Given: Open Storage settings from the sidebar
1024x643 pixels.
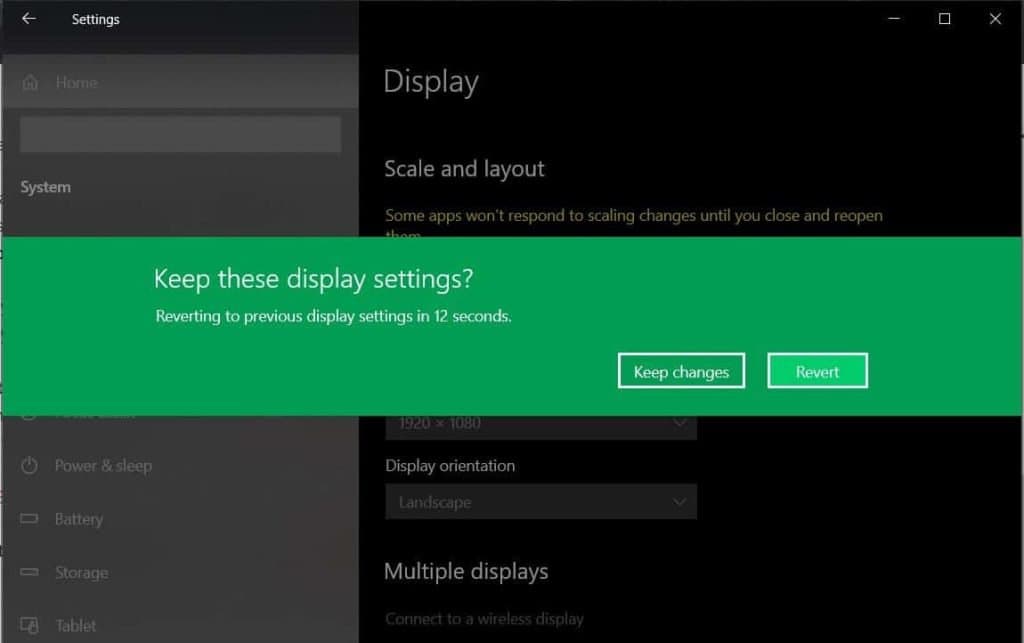Looking at the screenshot, I should (x=80, y=572).
